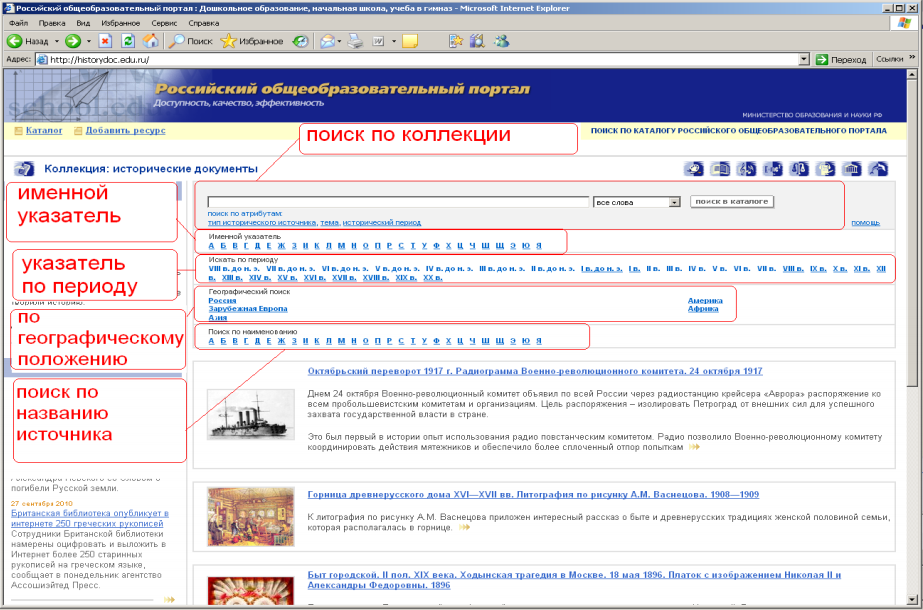The image size is (923, 610).
Task: Click letter А in Поиск по наименованию row
Action: tap(212, 340)
